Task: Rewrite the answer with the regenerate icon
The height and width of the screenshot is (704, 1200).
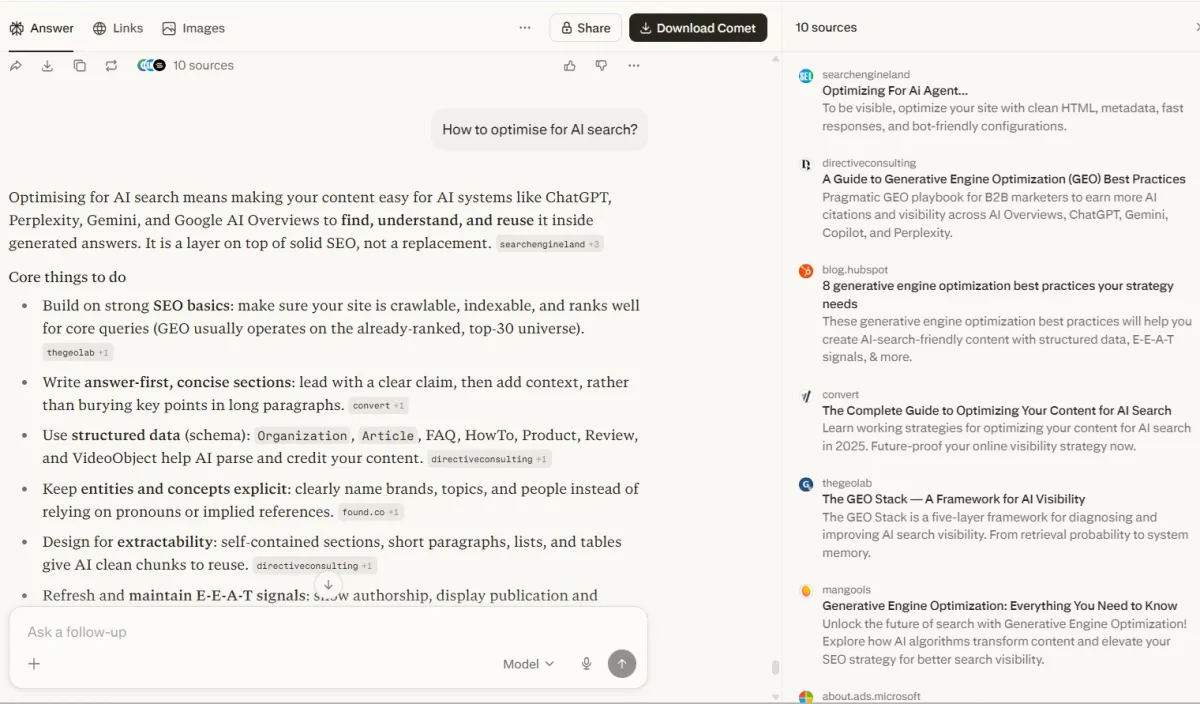Action: tap(111, 65)
